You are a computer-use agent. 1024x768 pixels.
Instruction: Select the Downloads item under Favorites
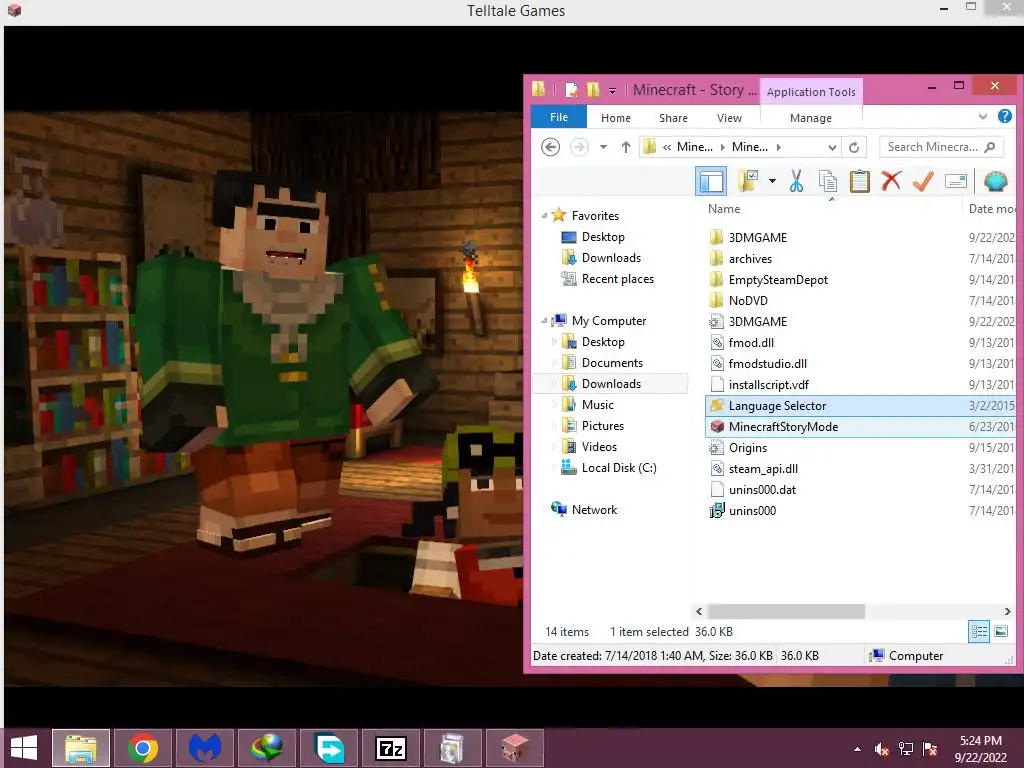pyautogui.click(x=611, y=257)
